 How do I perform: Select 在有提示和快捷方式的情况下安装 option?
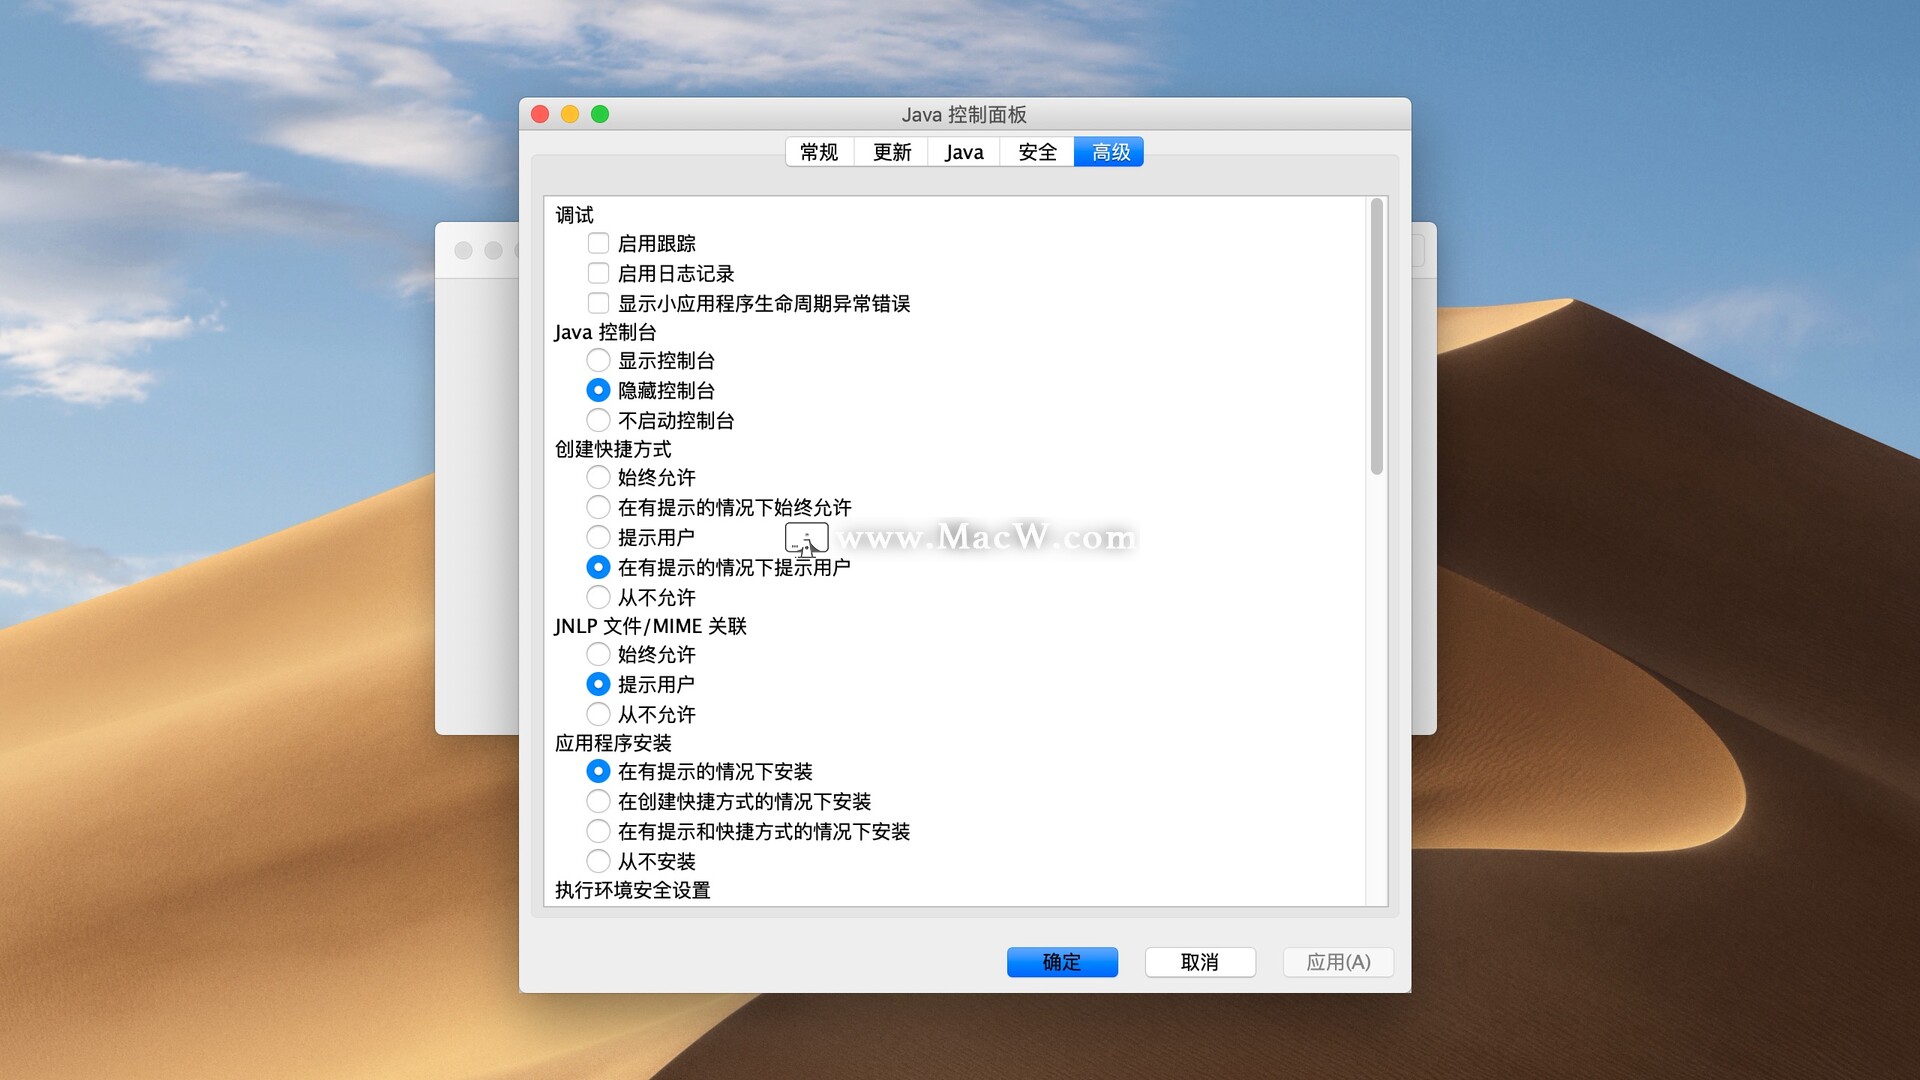[598, 831]
